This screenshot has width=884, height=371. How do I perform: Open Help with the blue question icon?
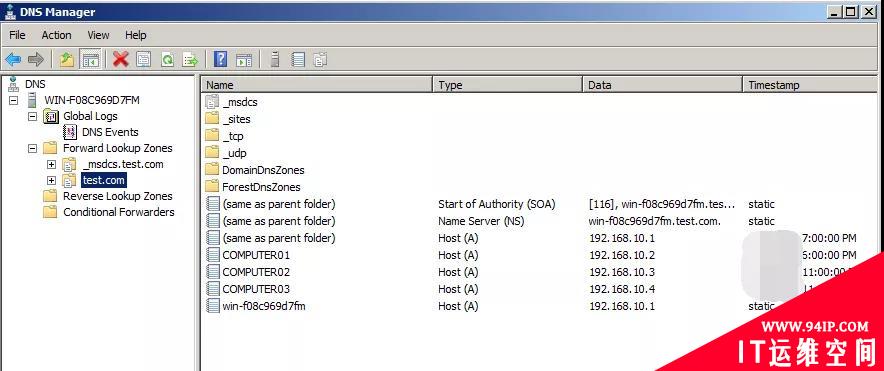pos(220,59)
